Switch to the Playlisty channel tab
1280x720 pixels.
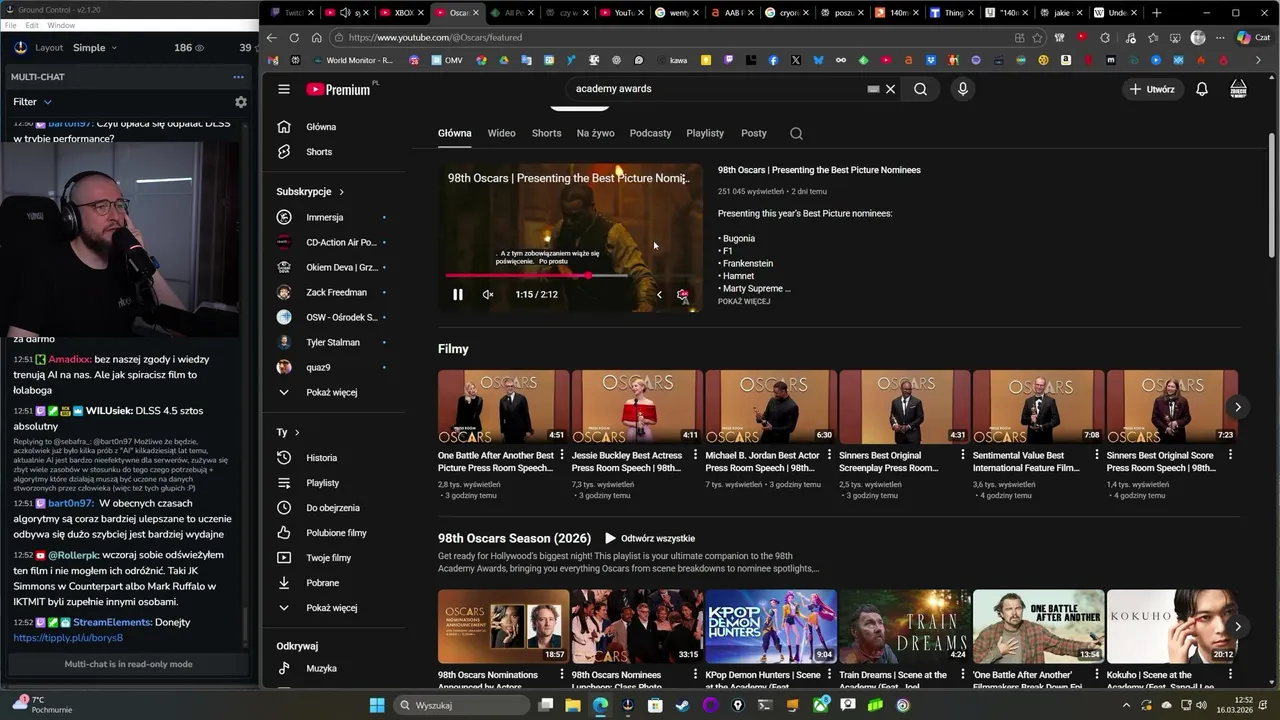coord(705,133)
